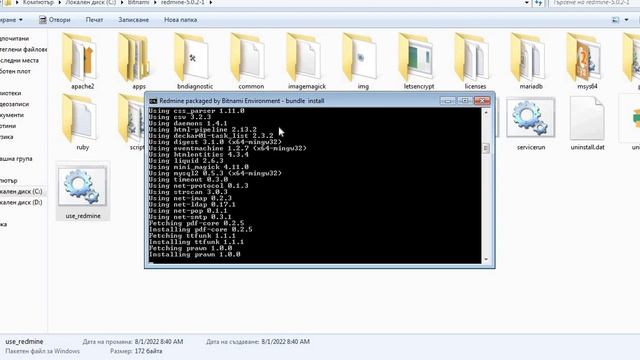Select the ruby folder
This screenshot has width=640, height=360.
click(82, 122)
